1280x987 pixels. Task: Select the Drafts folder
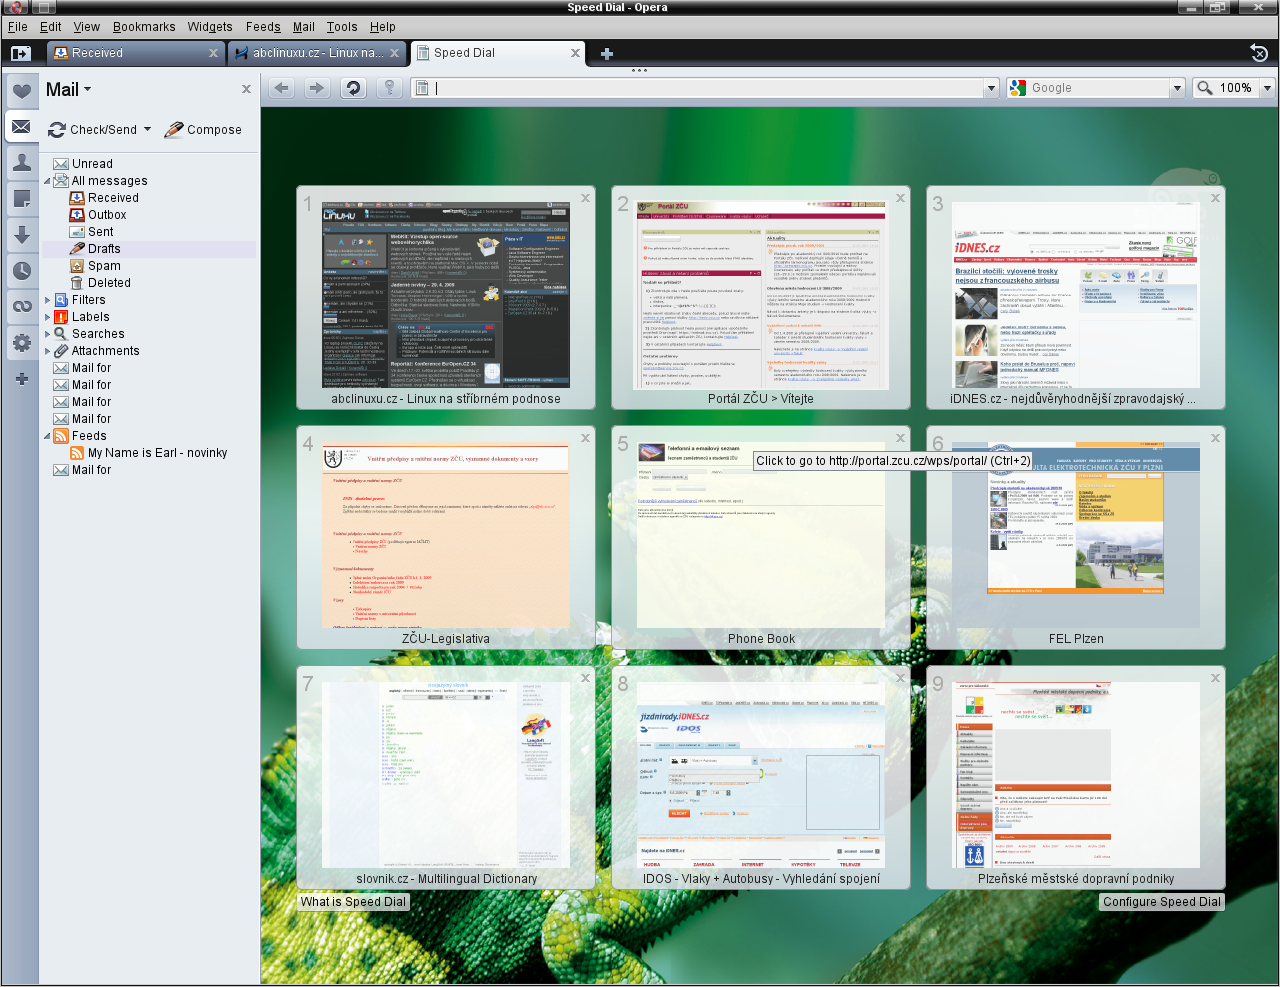click(104, 249)
